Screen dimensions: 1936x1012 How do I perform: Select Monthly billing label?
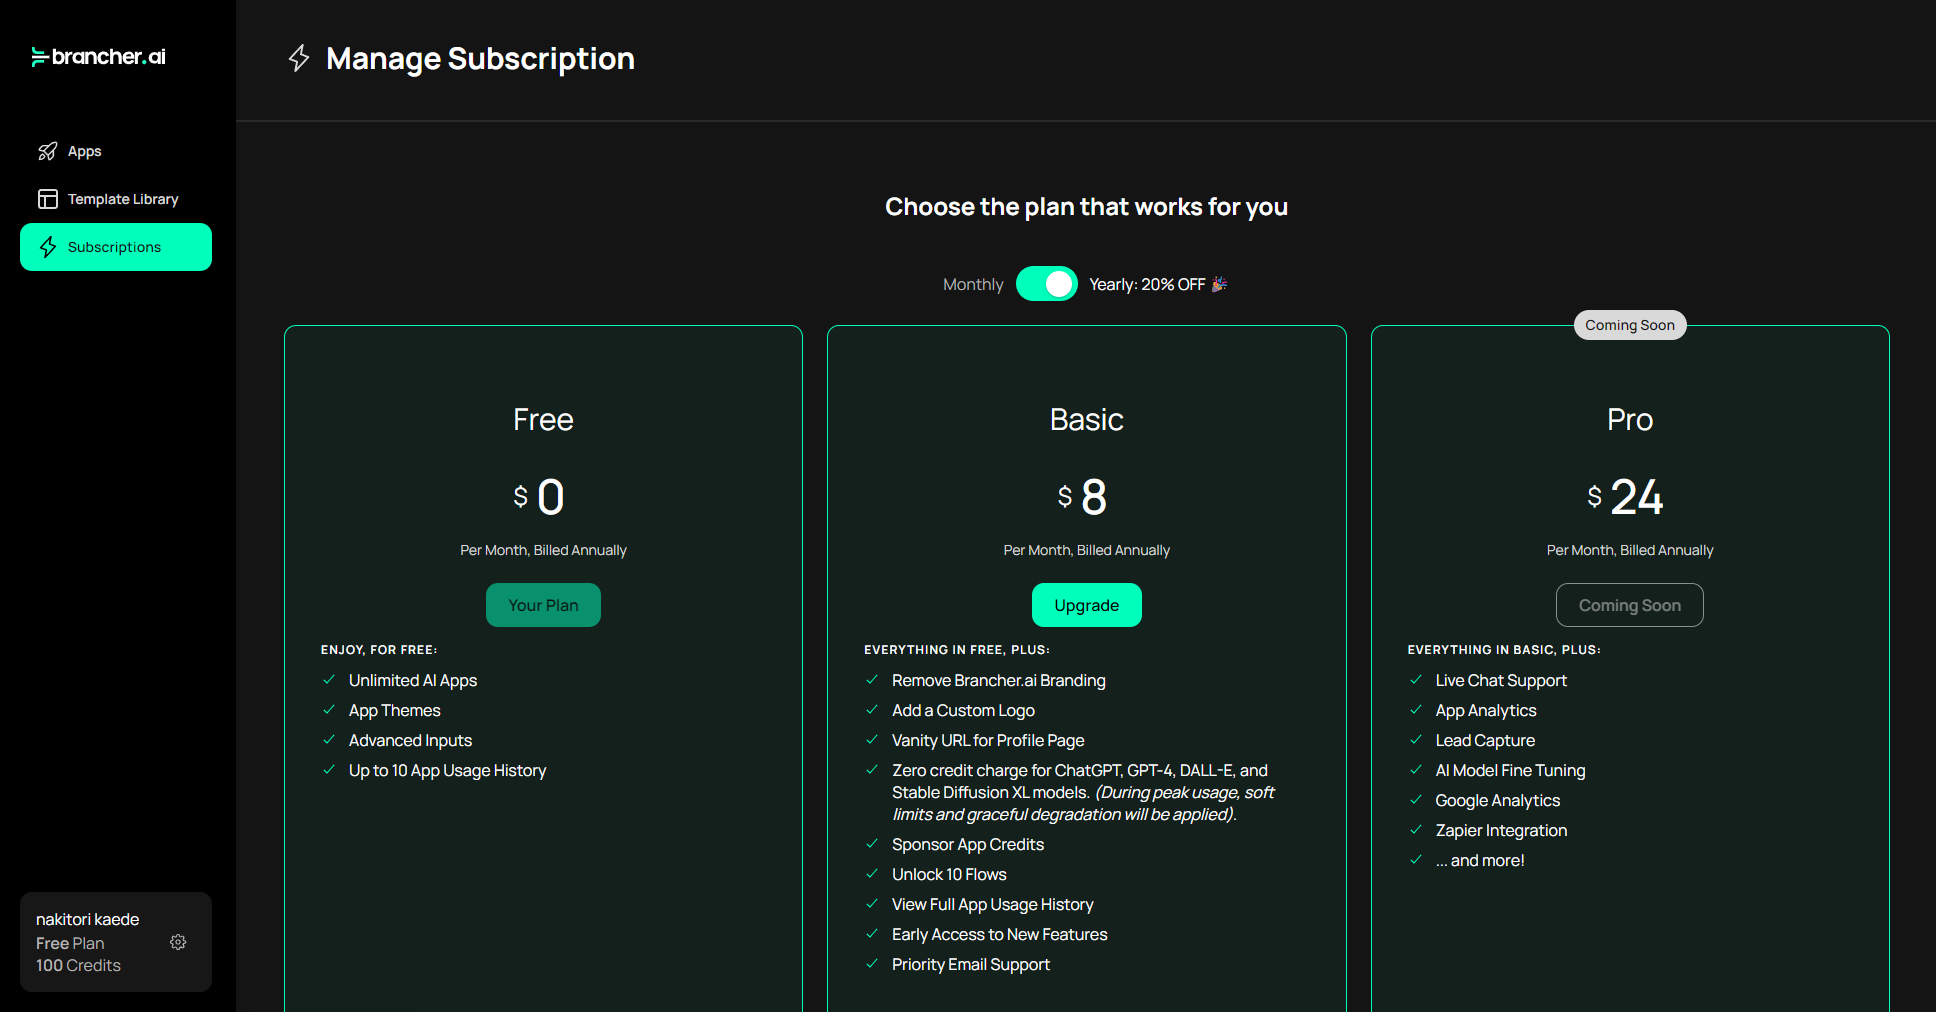click(x=972, y=285)
